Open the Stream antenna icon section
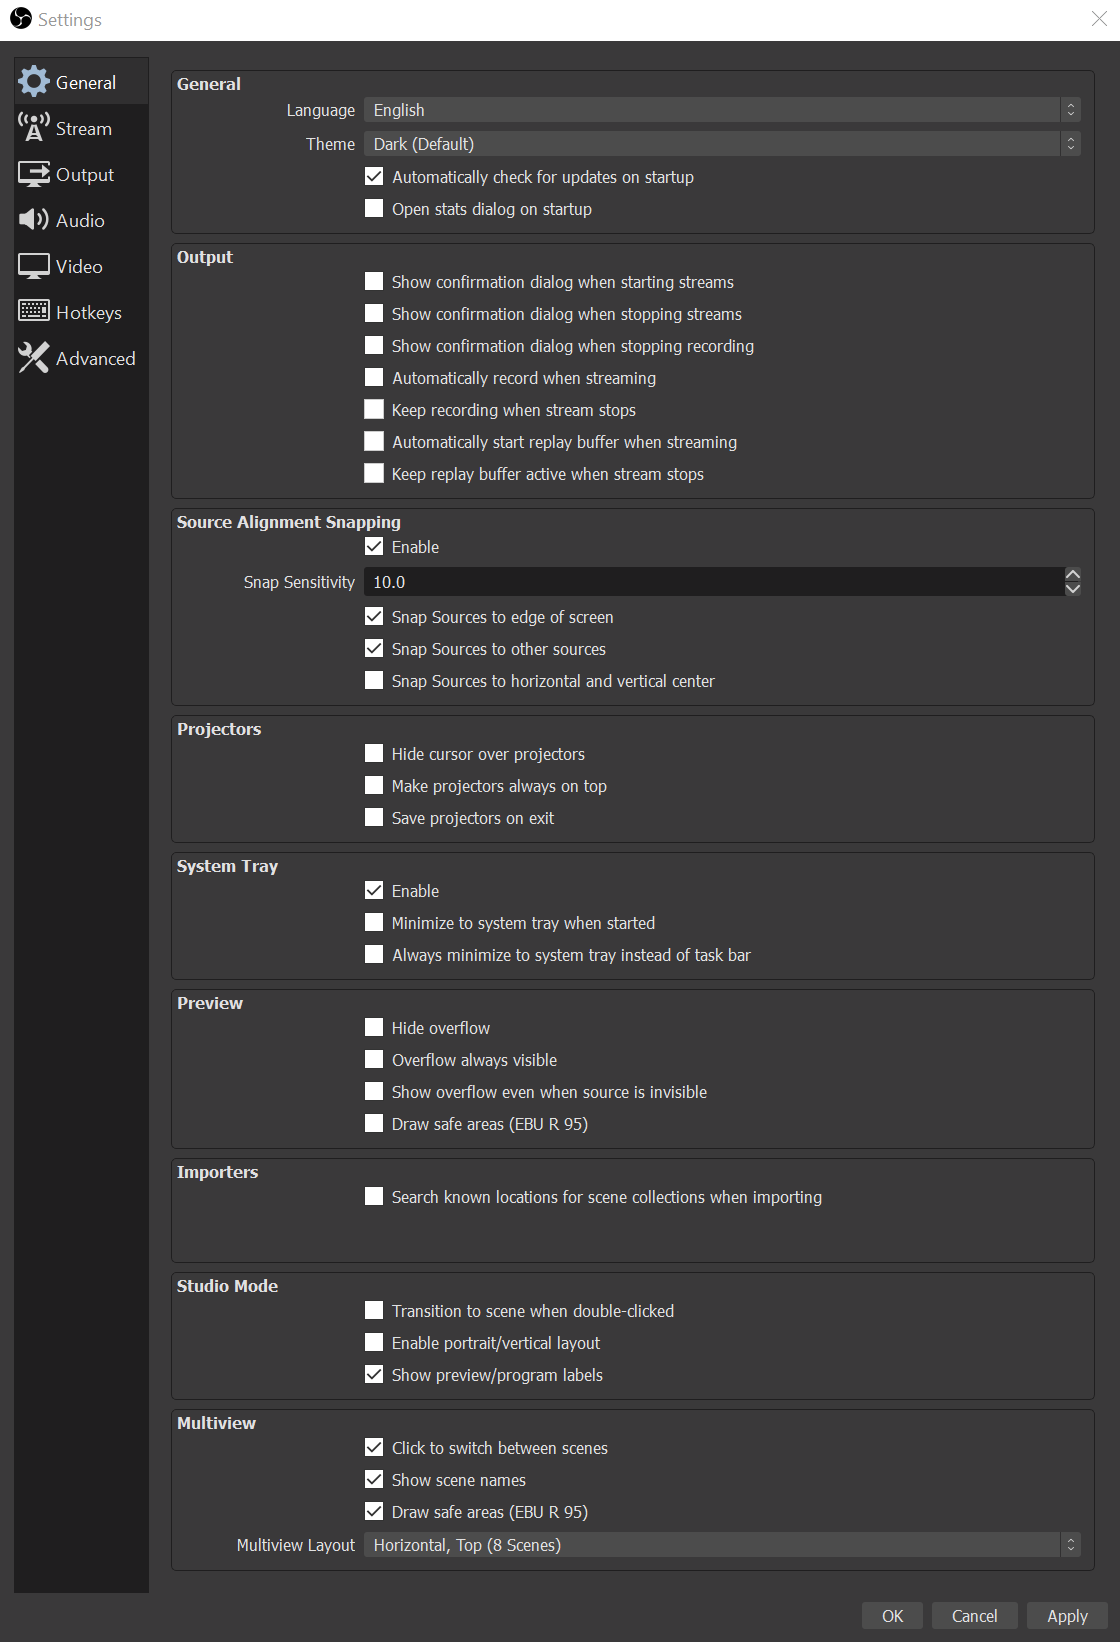1120x1642 pixels. tap(34, 128)
